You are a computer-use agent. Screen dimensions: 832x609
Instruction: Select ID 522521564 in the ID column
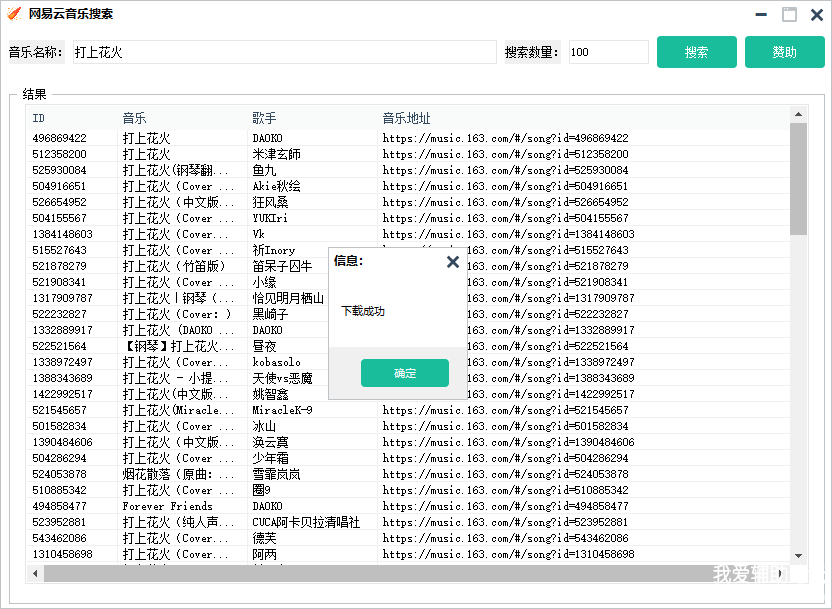coord(59,346)
